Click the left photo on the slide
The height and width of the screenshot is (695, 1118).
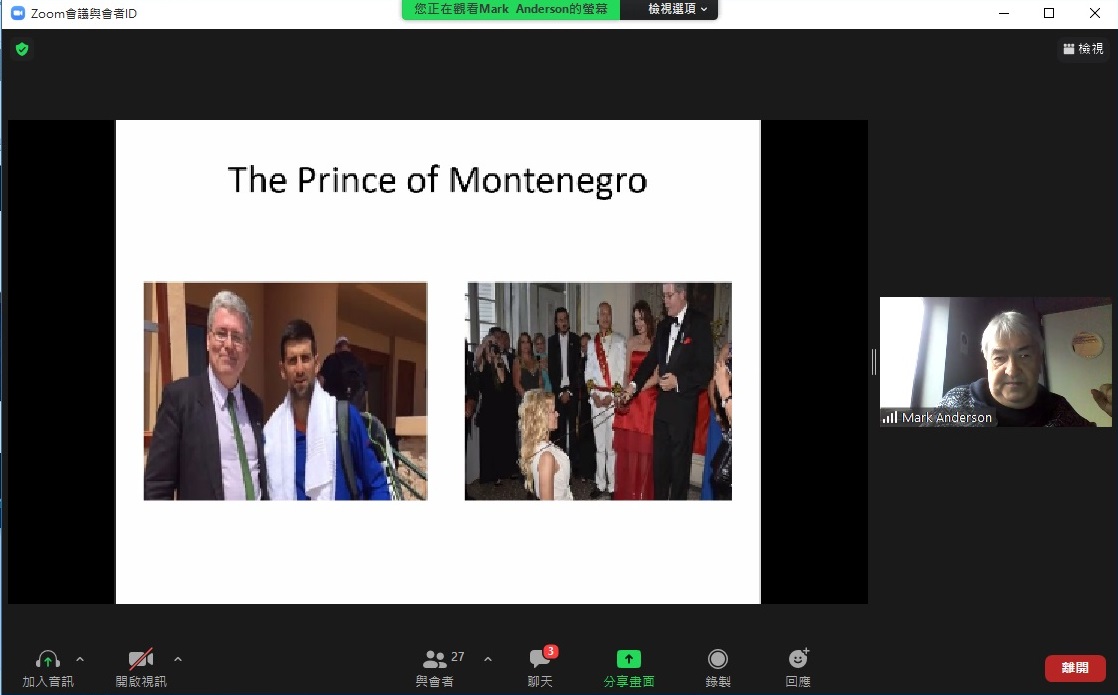tap(285, 391)
